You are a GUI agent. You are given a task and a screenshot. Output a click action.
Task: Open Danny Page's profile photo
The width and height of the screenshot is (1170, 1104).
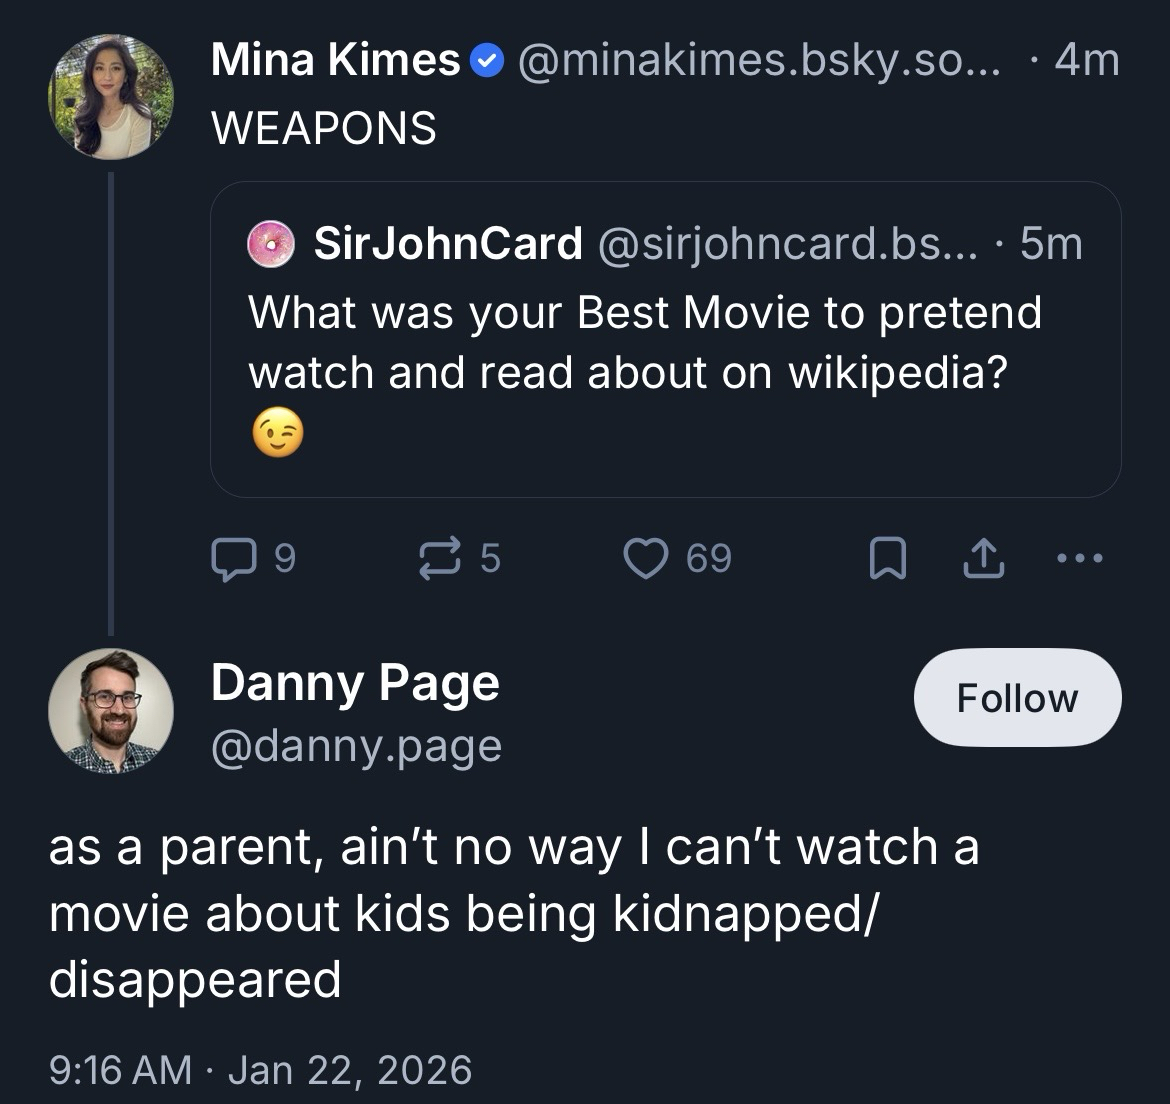click(x=110, y=711)
